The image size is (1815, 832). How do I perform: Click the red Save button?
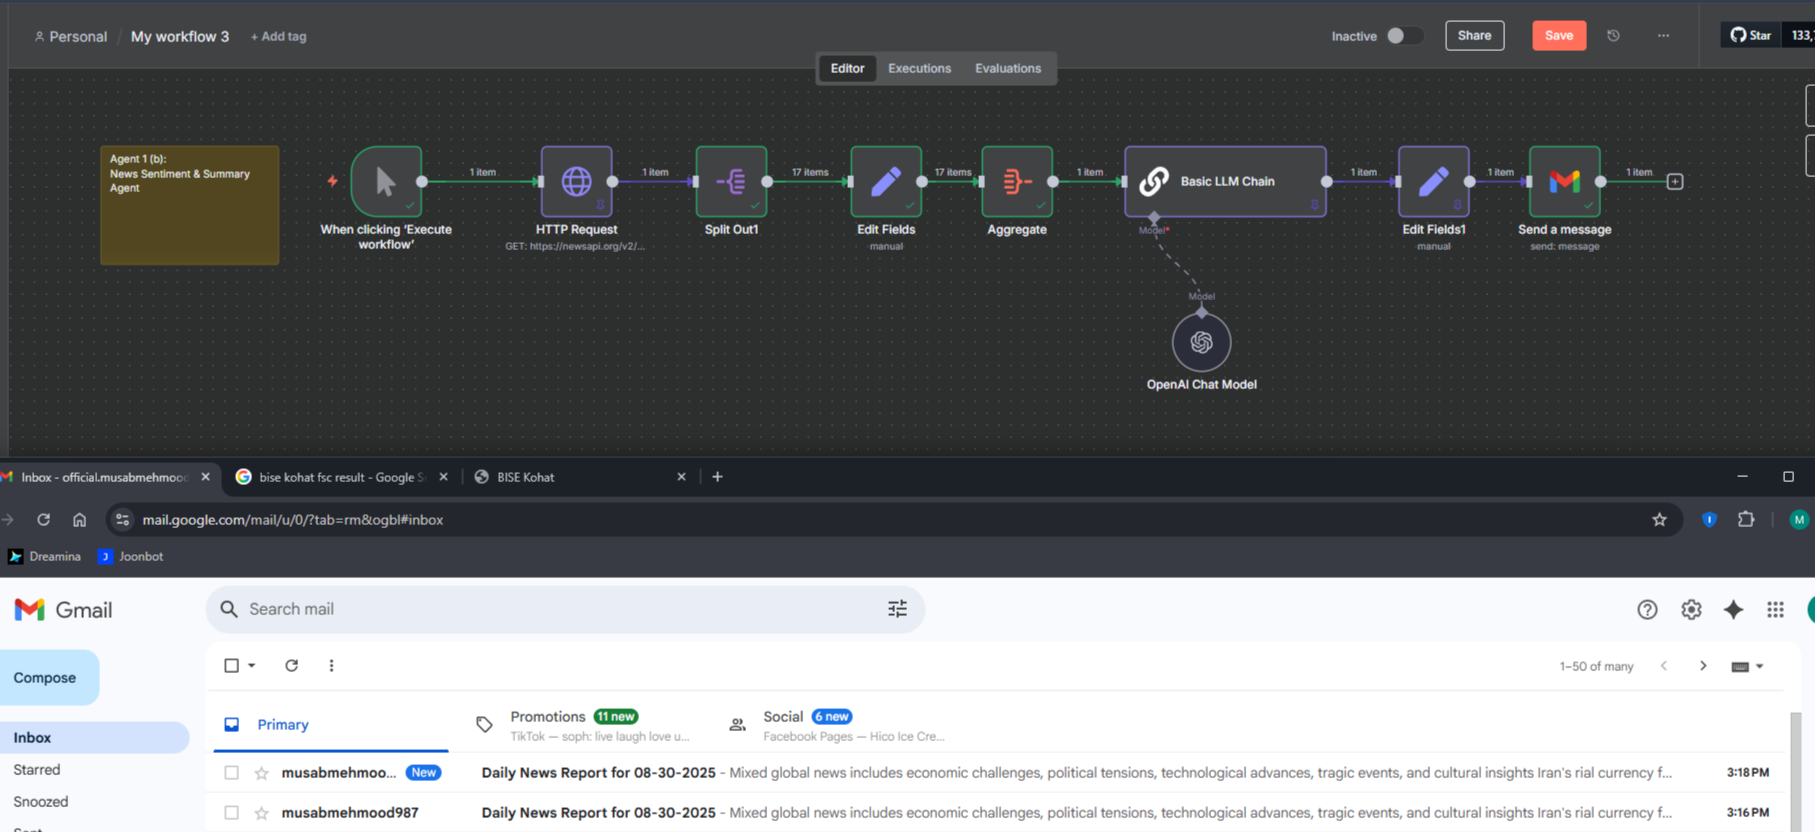coord(1558,36)
